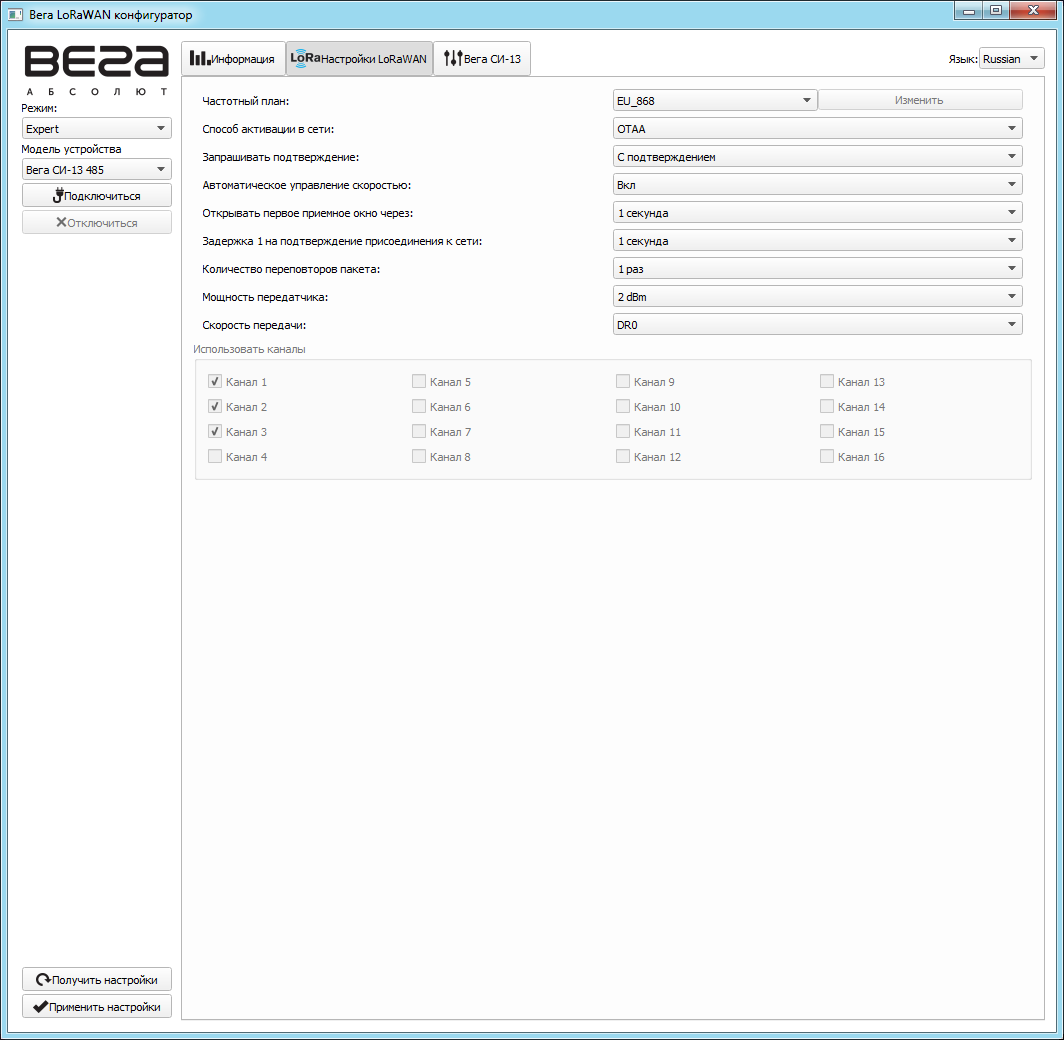Screen dimensions: 1064x1040
Task: Expand the Количество переповторов пакета dropdown
Action: click(817, 269)
